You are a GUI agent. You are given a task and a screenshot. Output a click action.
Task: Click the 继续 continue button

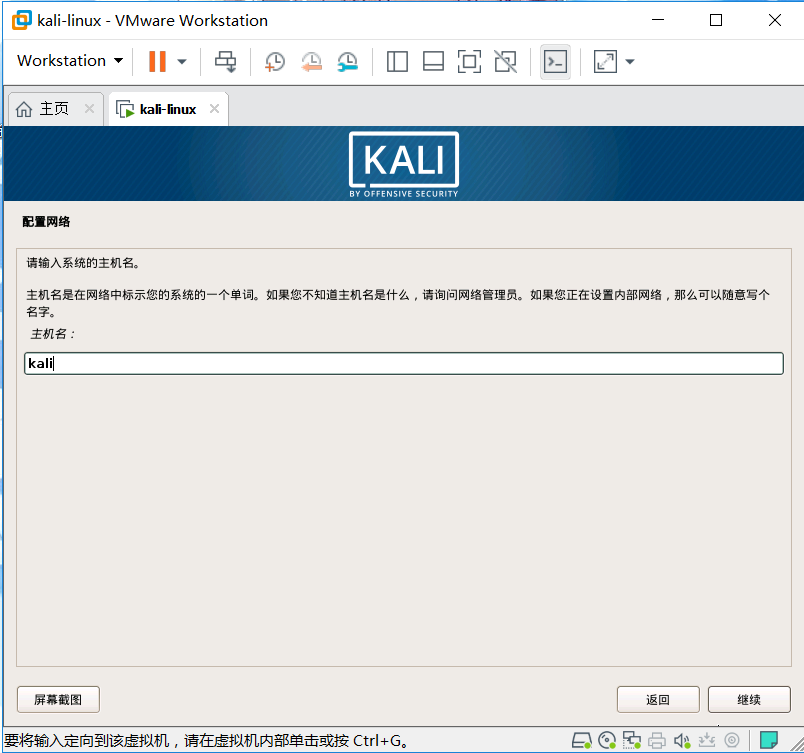pos(749,700)
